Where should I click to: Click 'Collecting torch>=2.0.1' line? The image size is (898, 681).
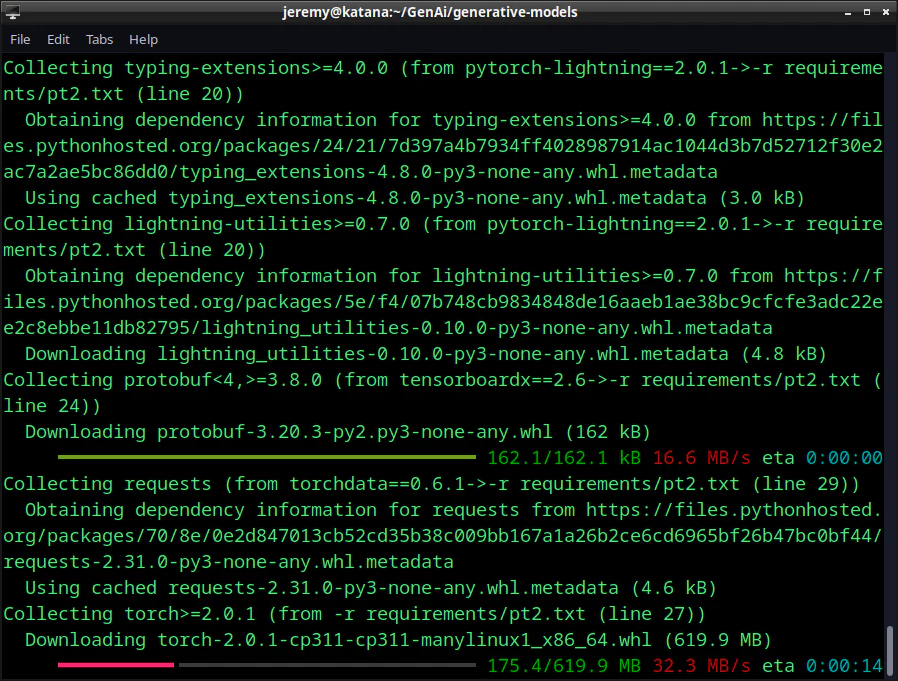pos(355,614)
